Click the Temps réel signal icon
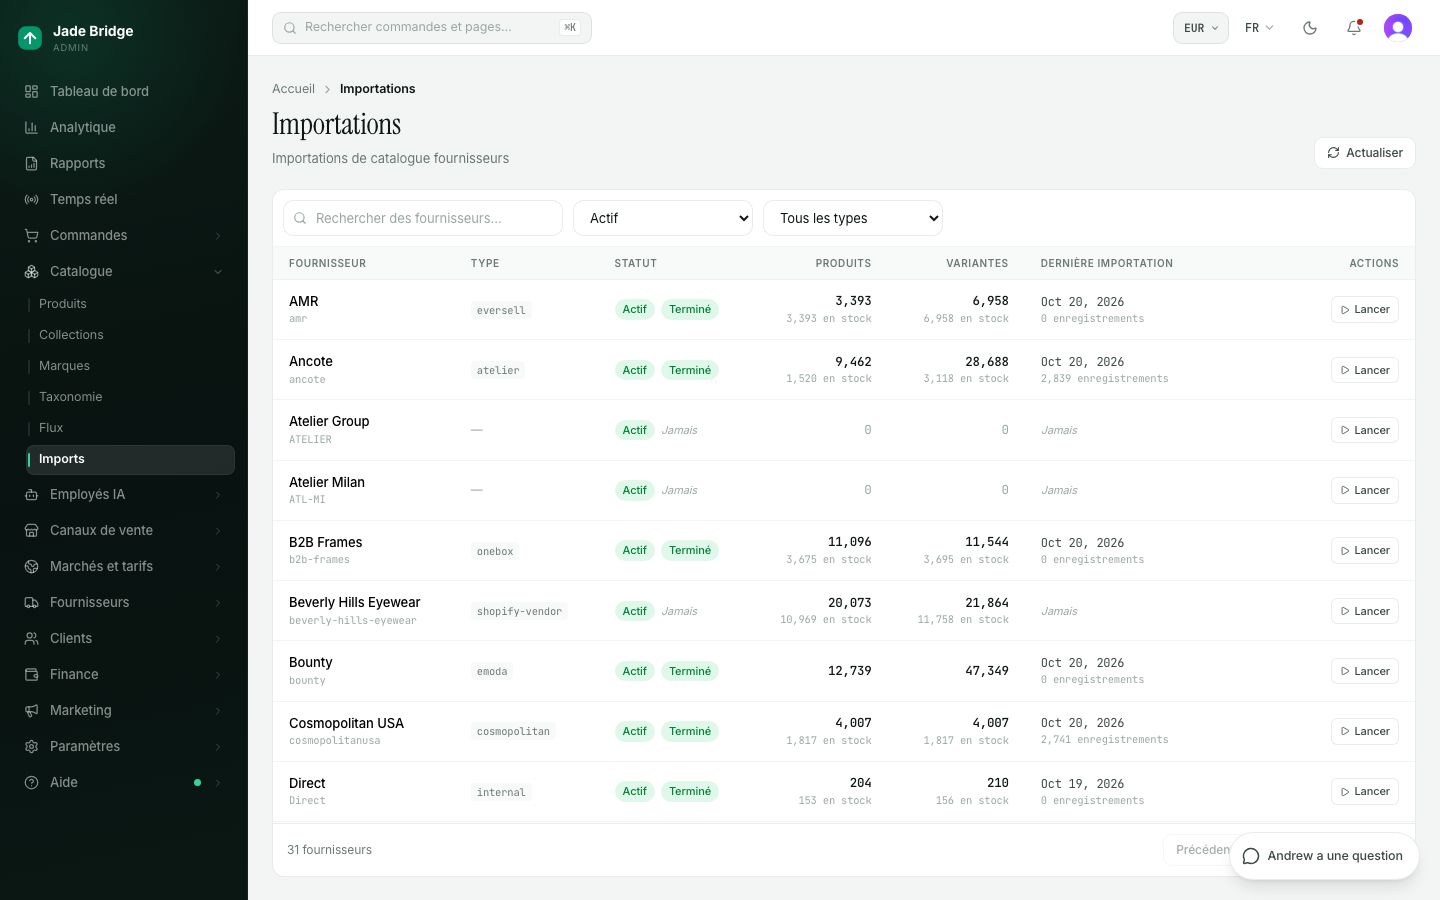Screen dimensions: 1440x900 pos(31,199)
